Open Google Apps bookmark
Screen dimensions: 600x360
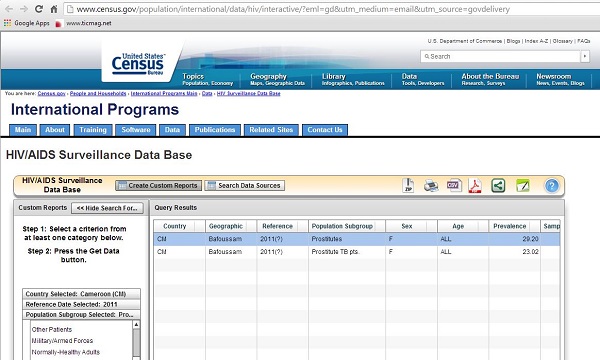27,23
